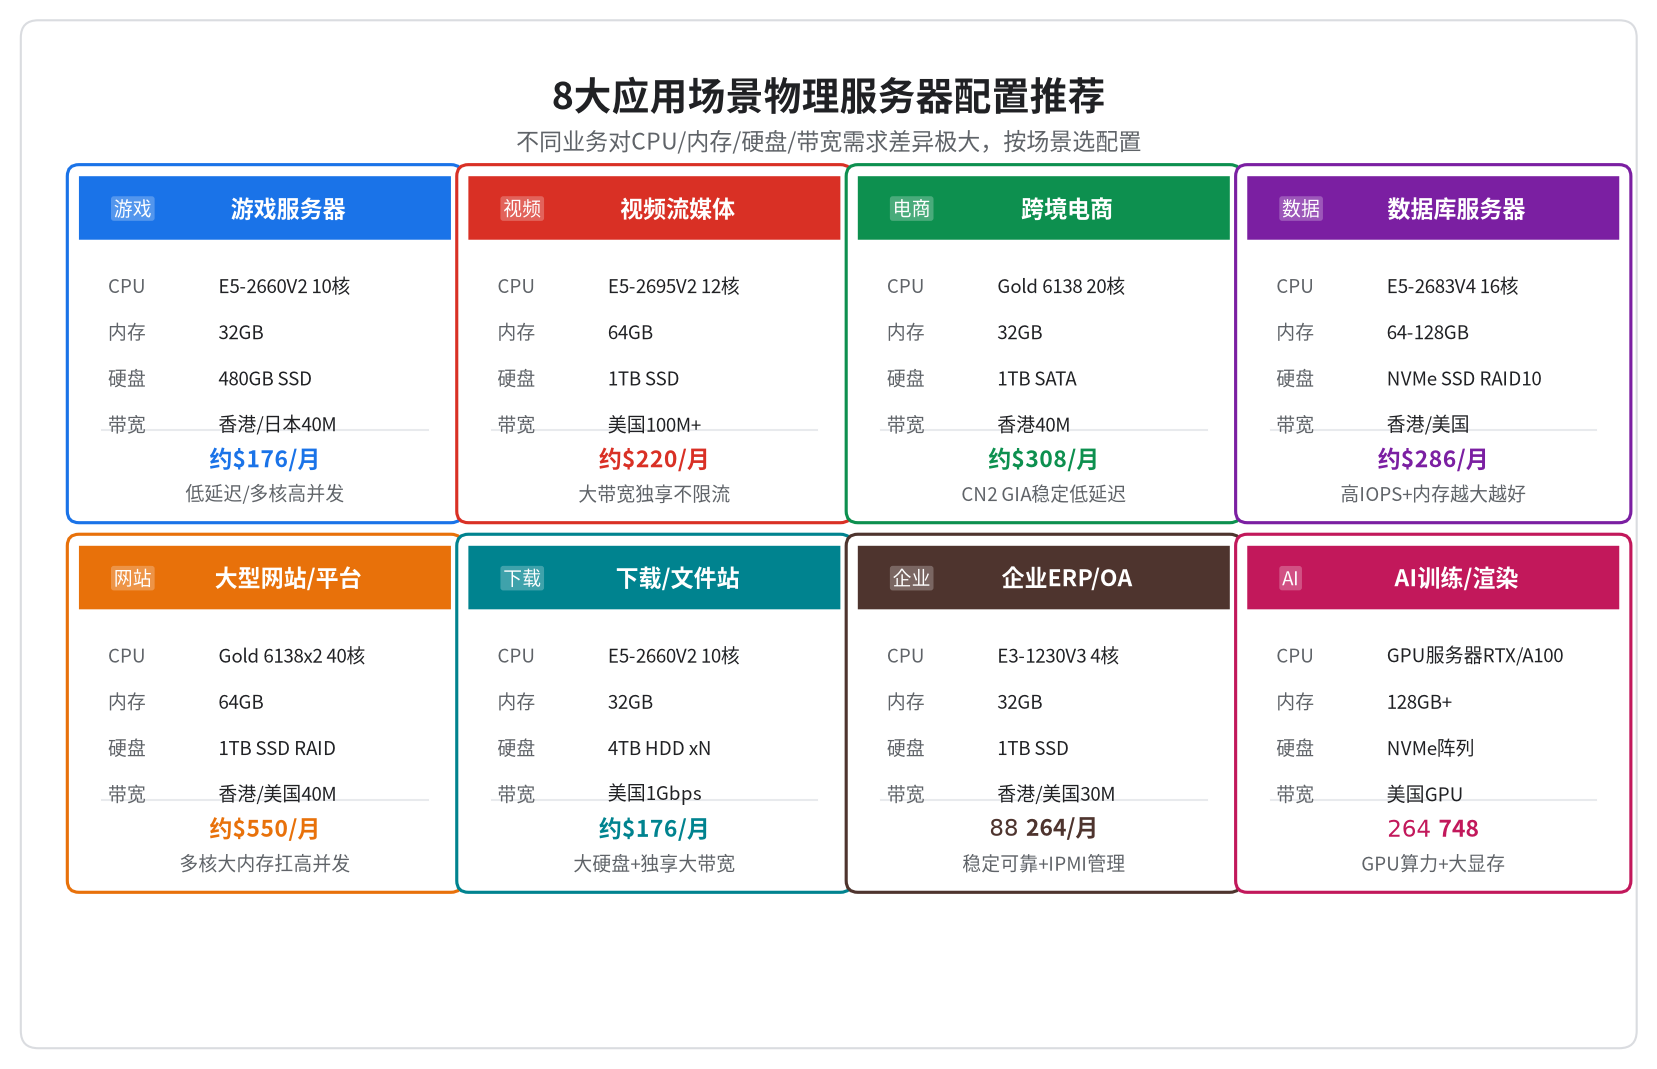Screen dimensions: 1657x1069
Task: Click the CN2 GIA稳定低延迟 note
Action: (x=1043, y=494)
